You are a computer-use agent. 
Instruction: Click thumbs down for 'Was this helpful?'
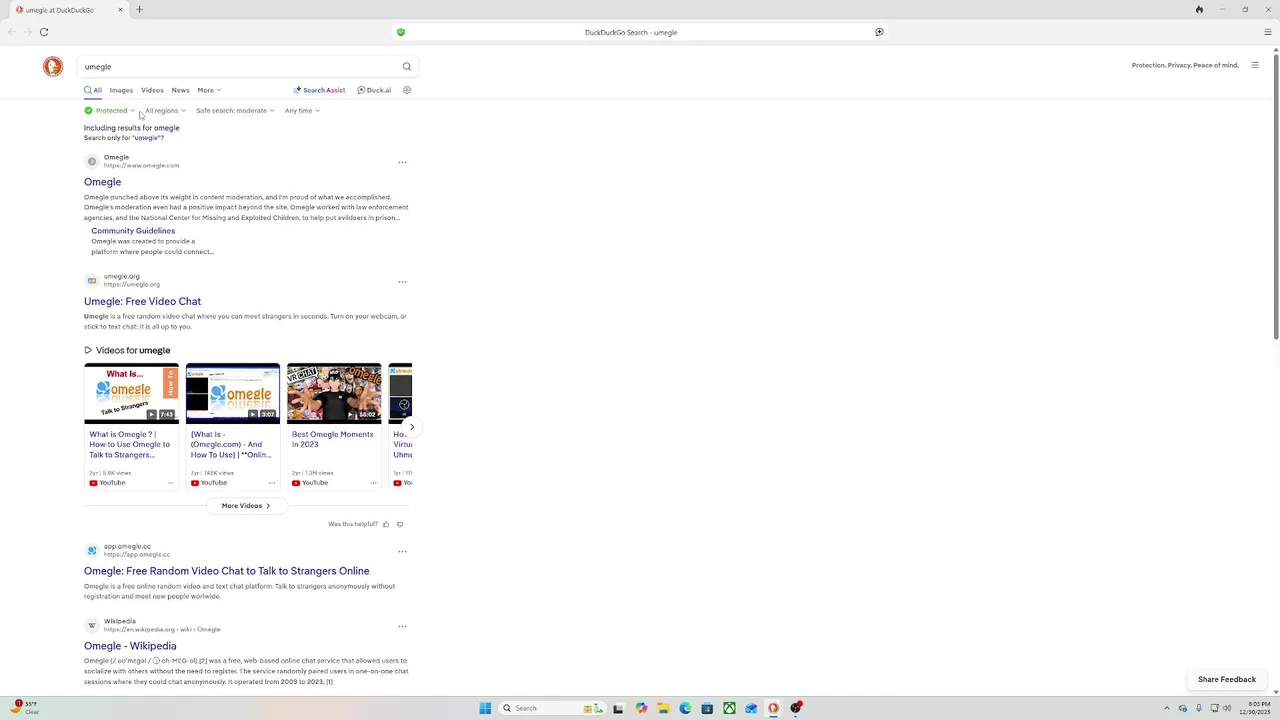400,524
